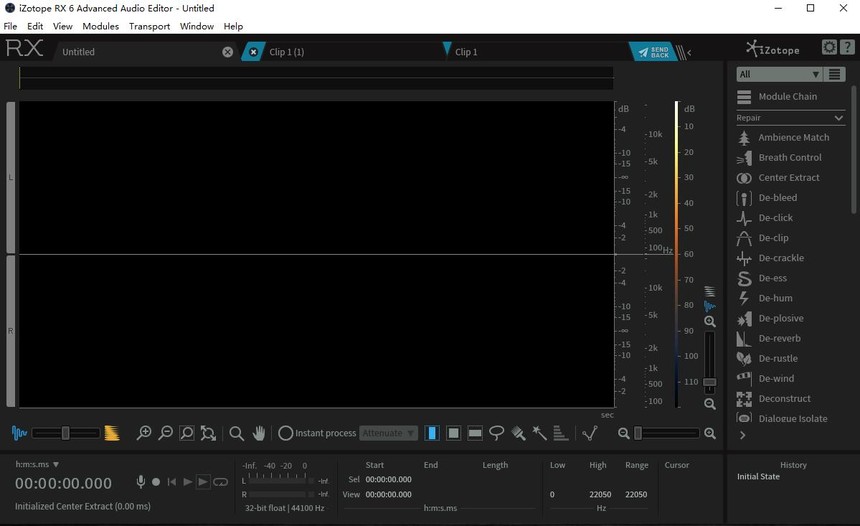Click horizontal zoom in magnifier near bottom slider
Screen dimensions: 860x526
pos(710,433)
